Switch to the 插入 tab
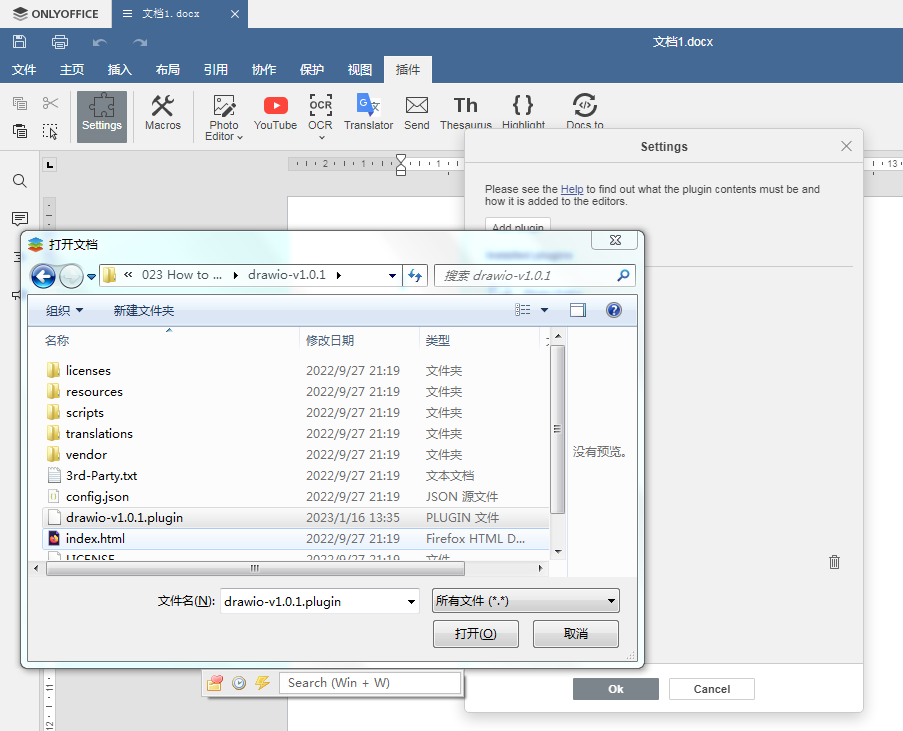This screenshot has width=903, height=731. pyautogui.click(x=120, y=70)
